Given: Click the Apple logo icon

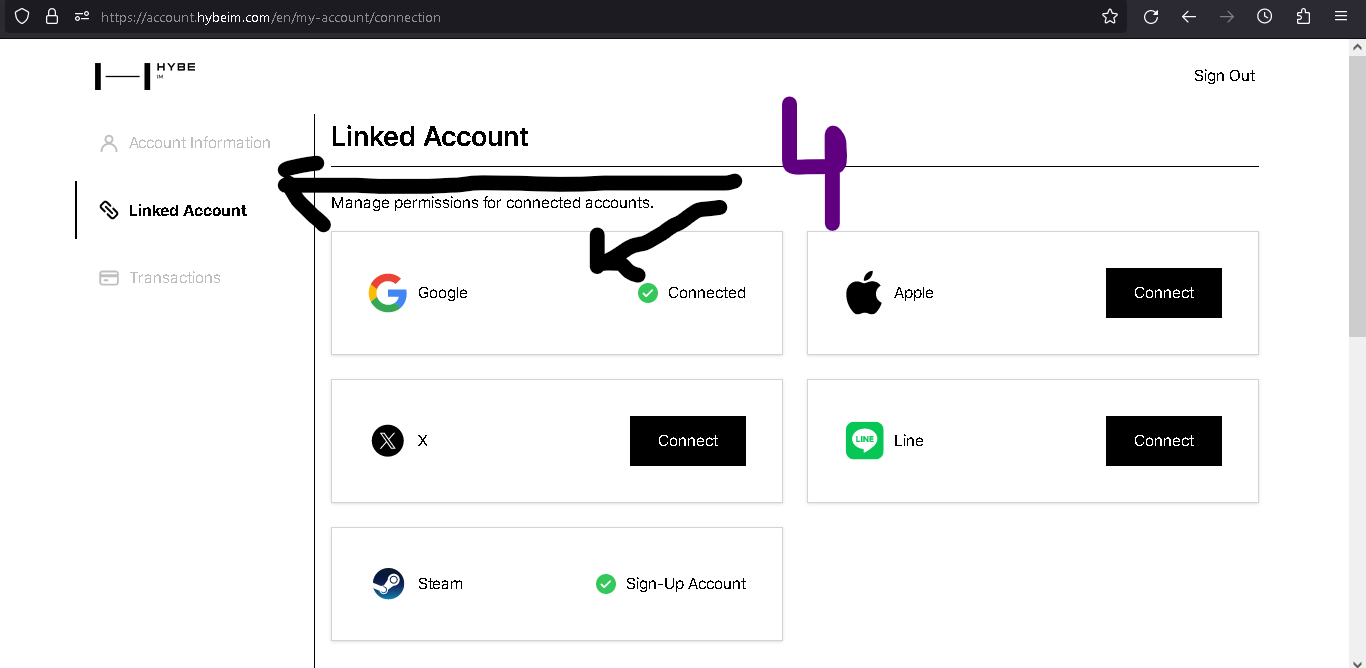Looking at the screenshot, I should point(863,293).
